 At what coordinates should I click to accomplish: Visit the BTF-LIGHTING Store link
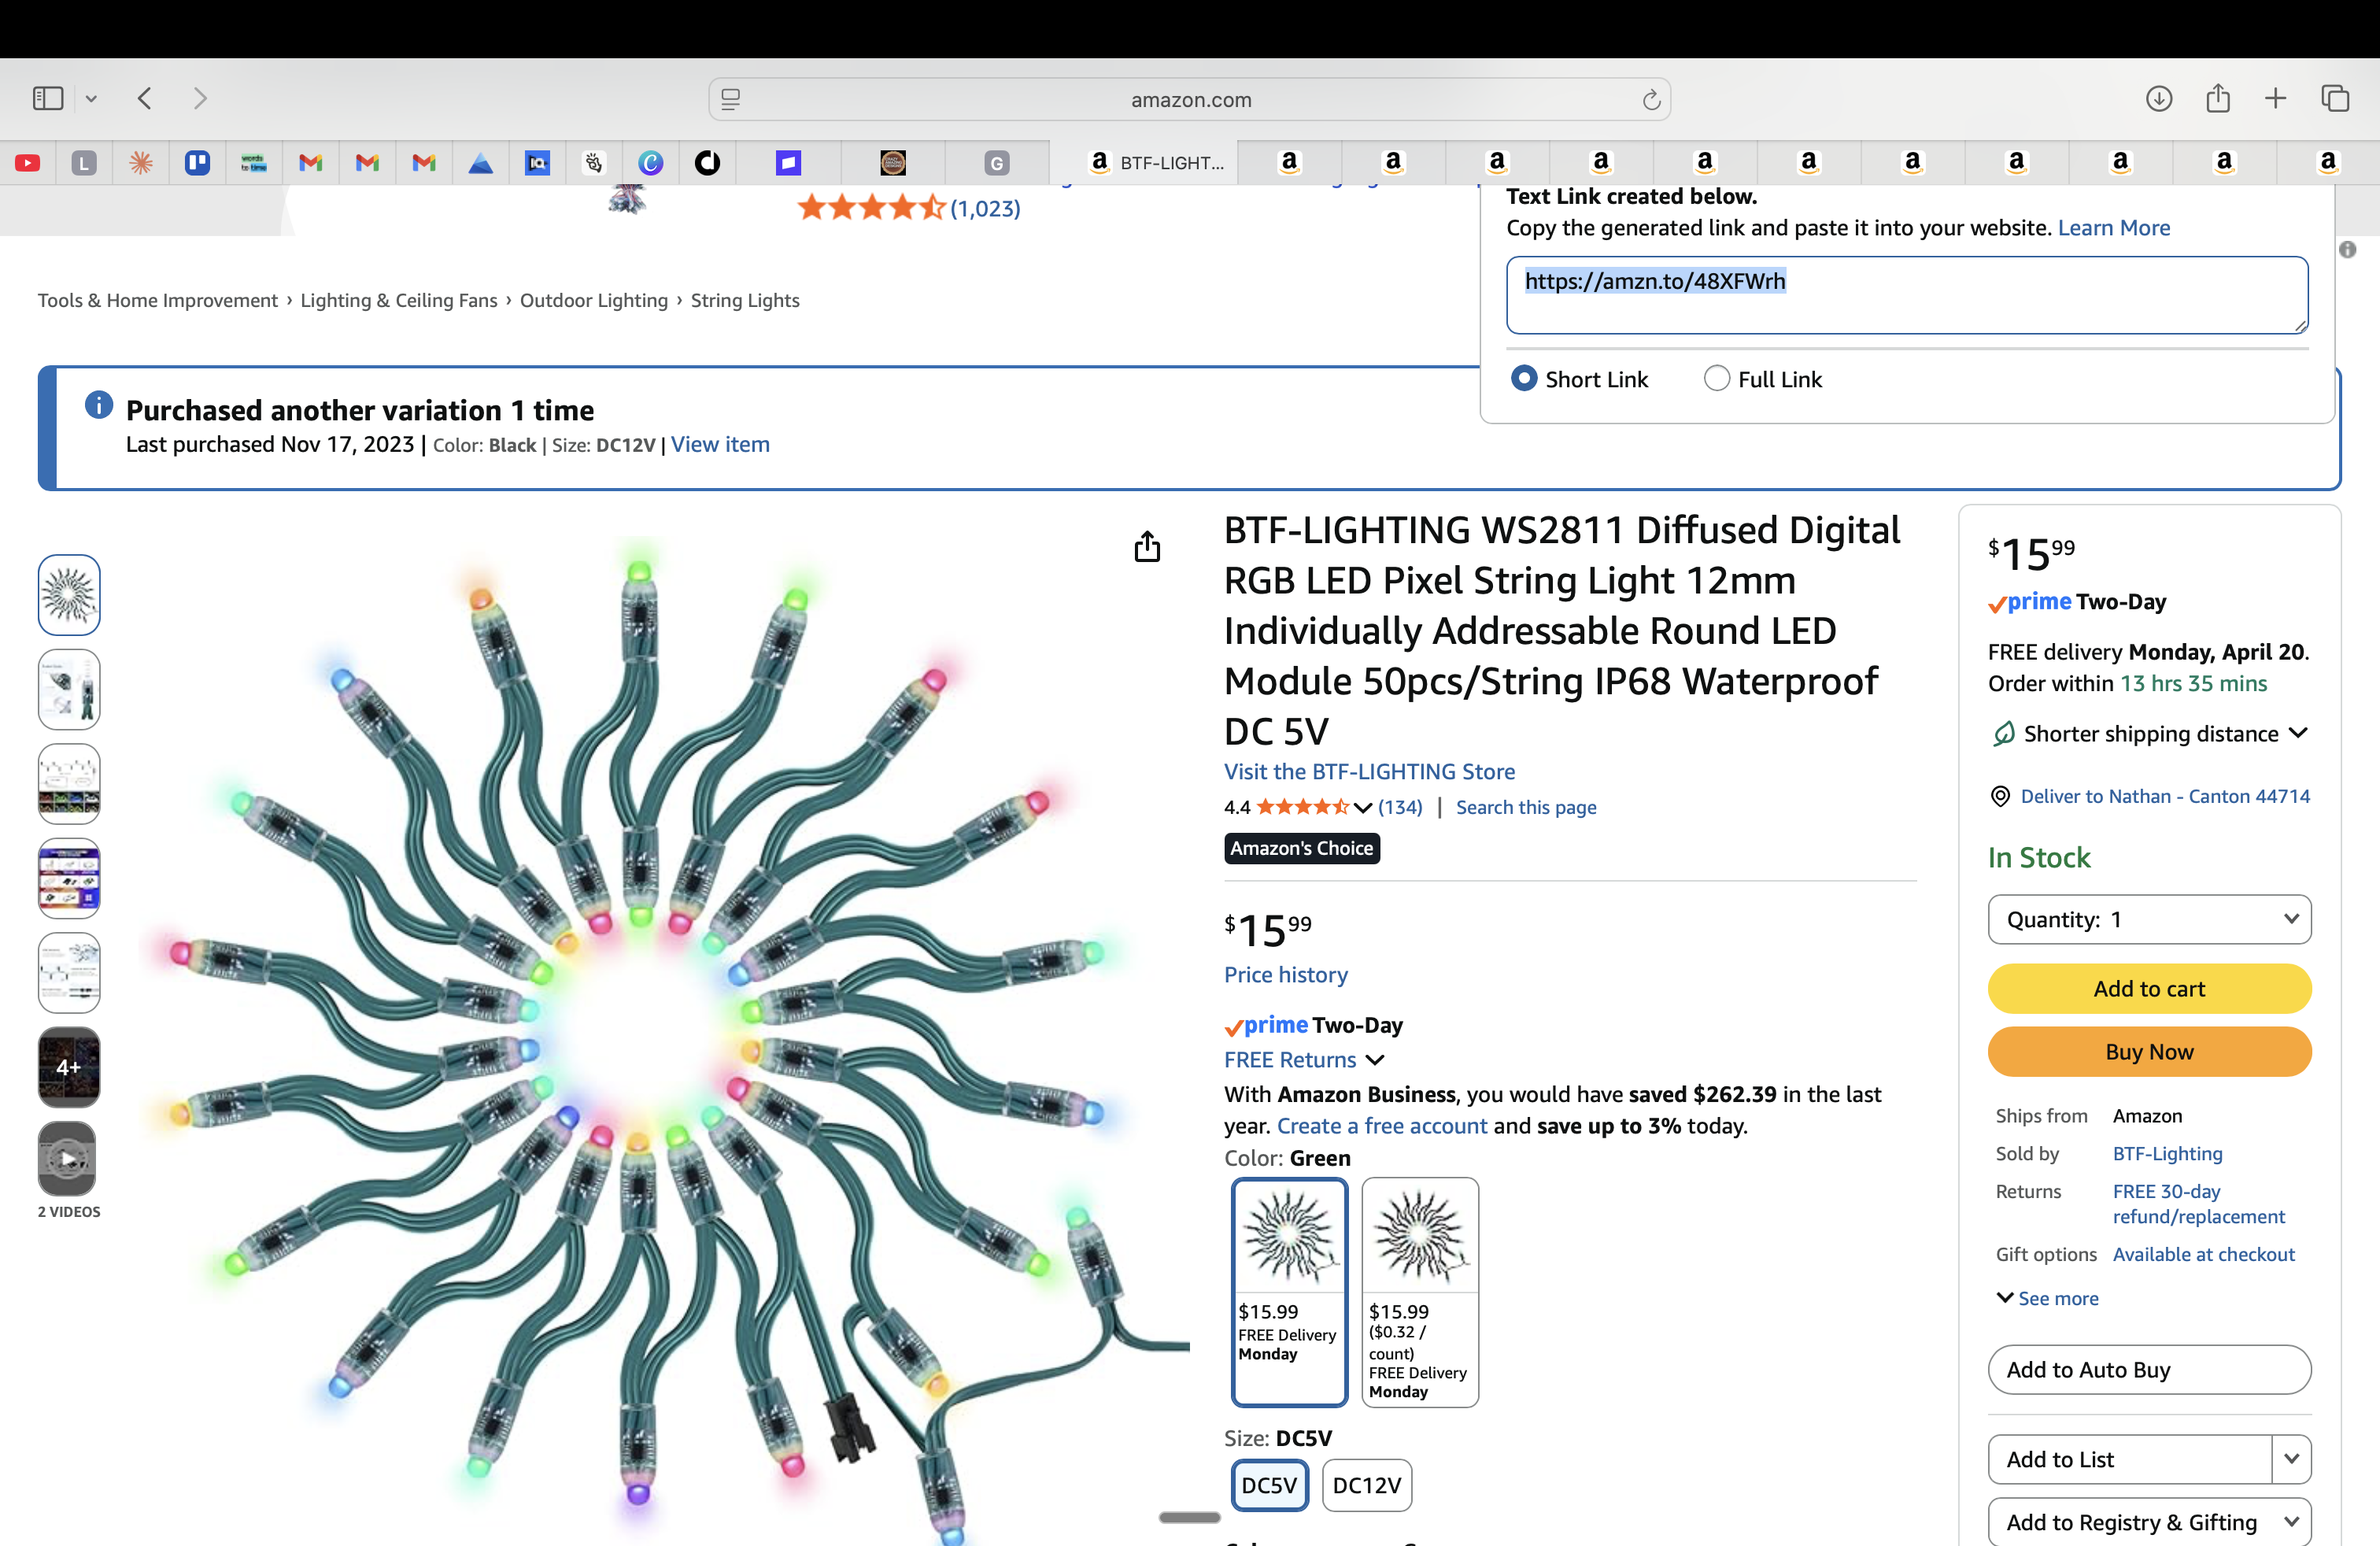[x=1369, y=771]
